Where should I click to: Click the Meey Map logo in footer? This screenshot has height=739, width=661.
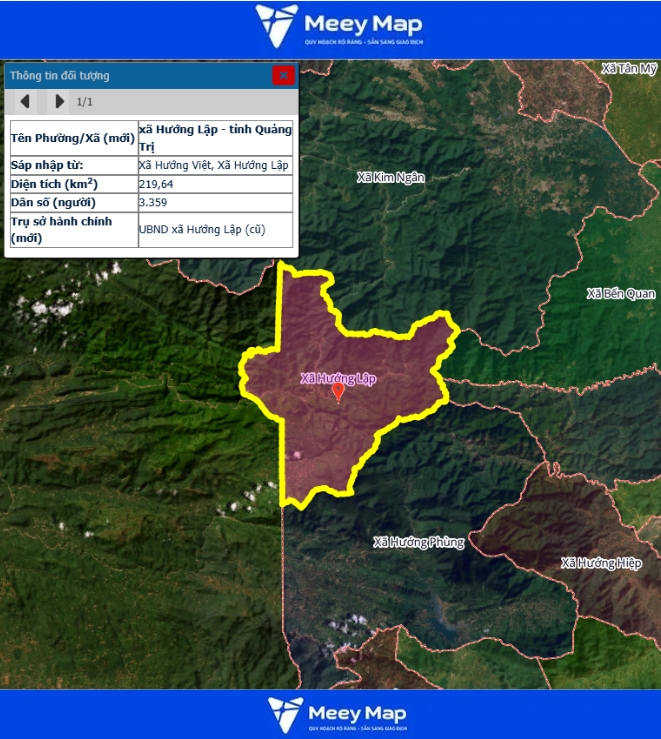click(x=338, y=714)
